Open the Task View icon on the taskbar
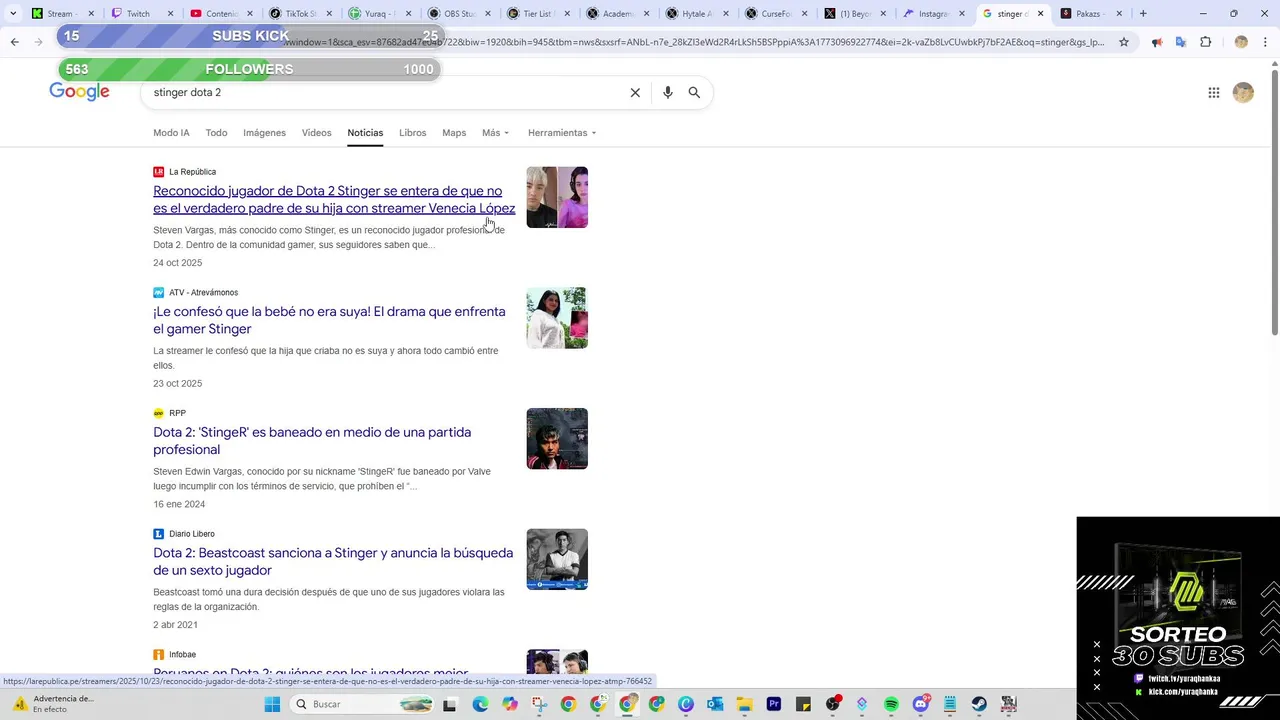Image resolution: width=1280 pixels, height=720 pixels. pos(450,704)
